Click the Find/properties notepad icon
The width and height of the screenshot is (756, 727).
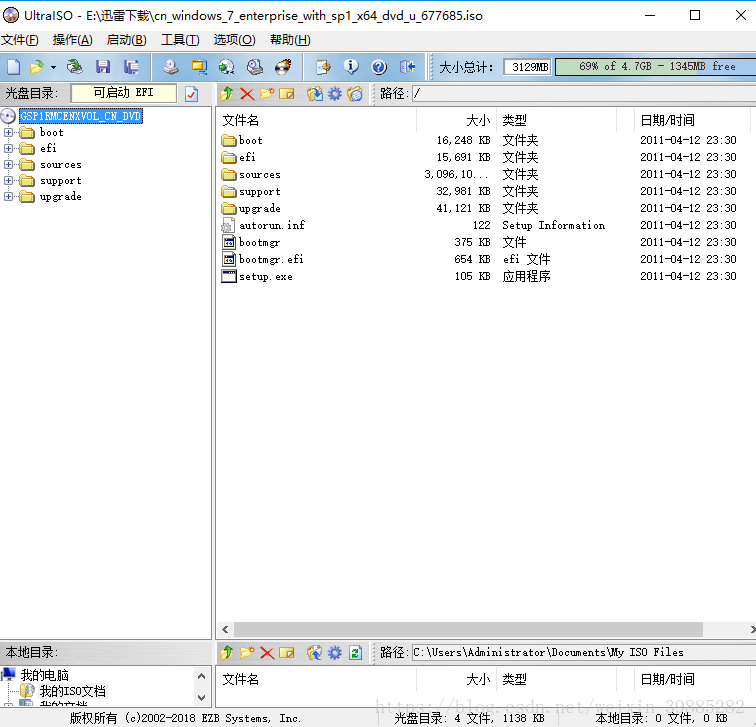tap(323, 67)
